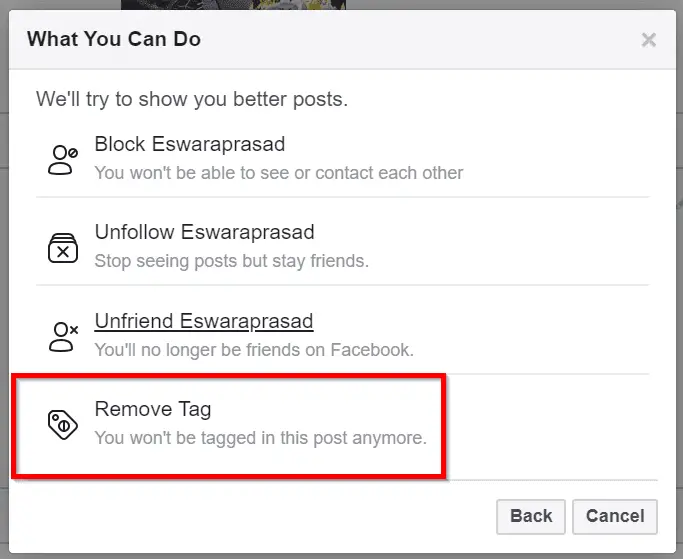Screen dimensions: 683x559
Task: Click the unfollow box icon with X
Action: pos(63,248)
